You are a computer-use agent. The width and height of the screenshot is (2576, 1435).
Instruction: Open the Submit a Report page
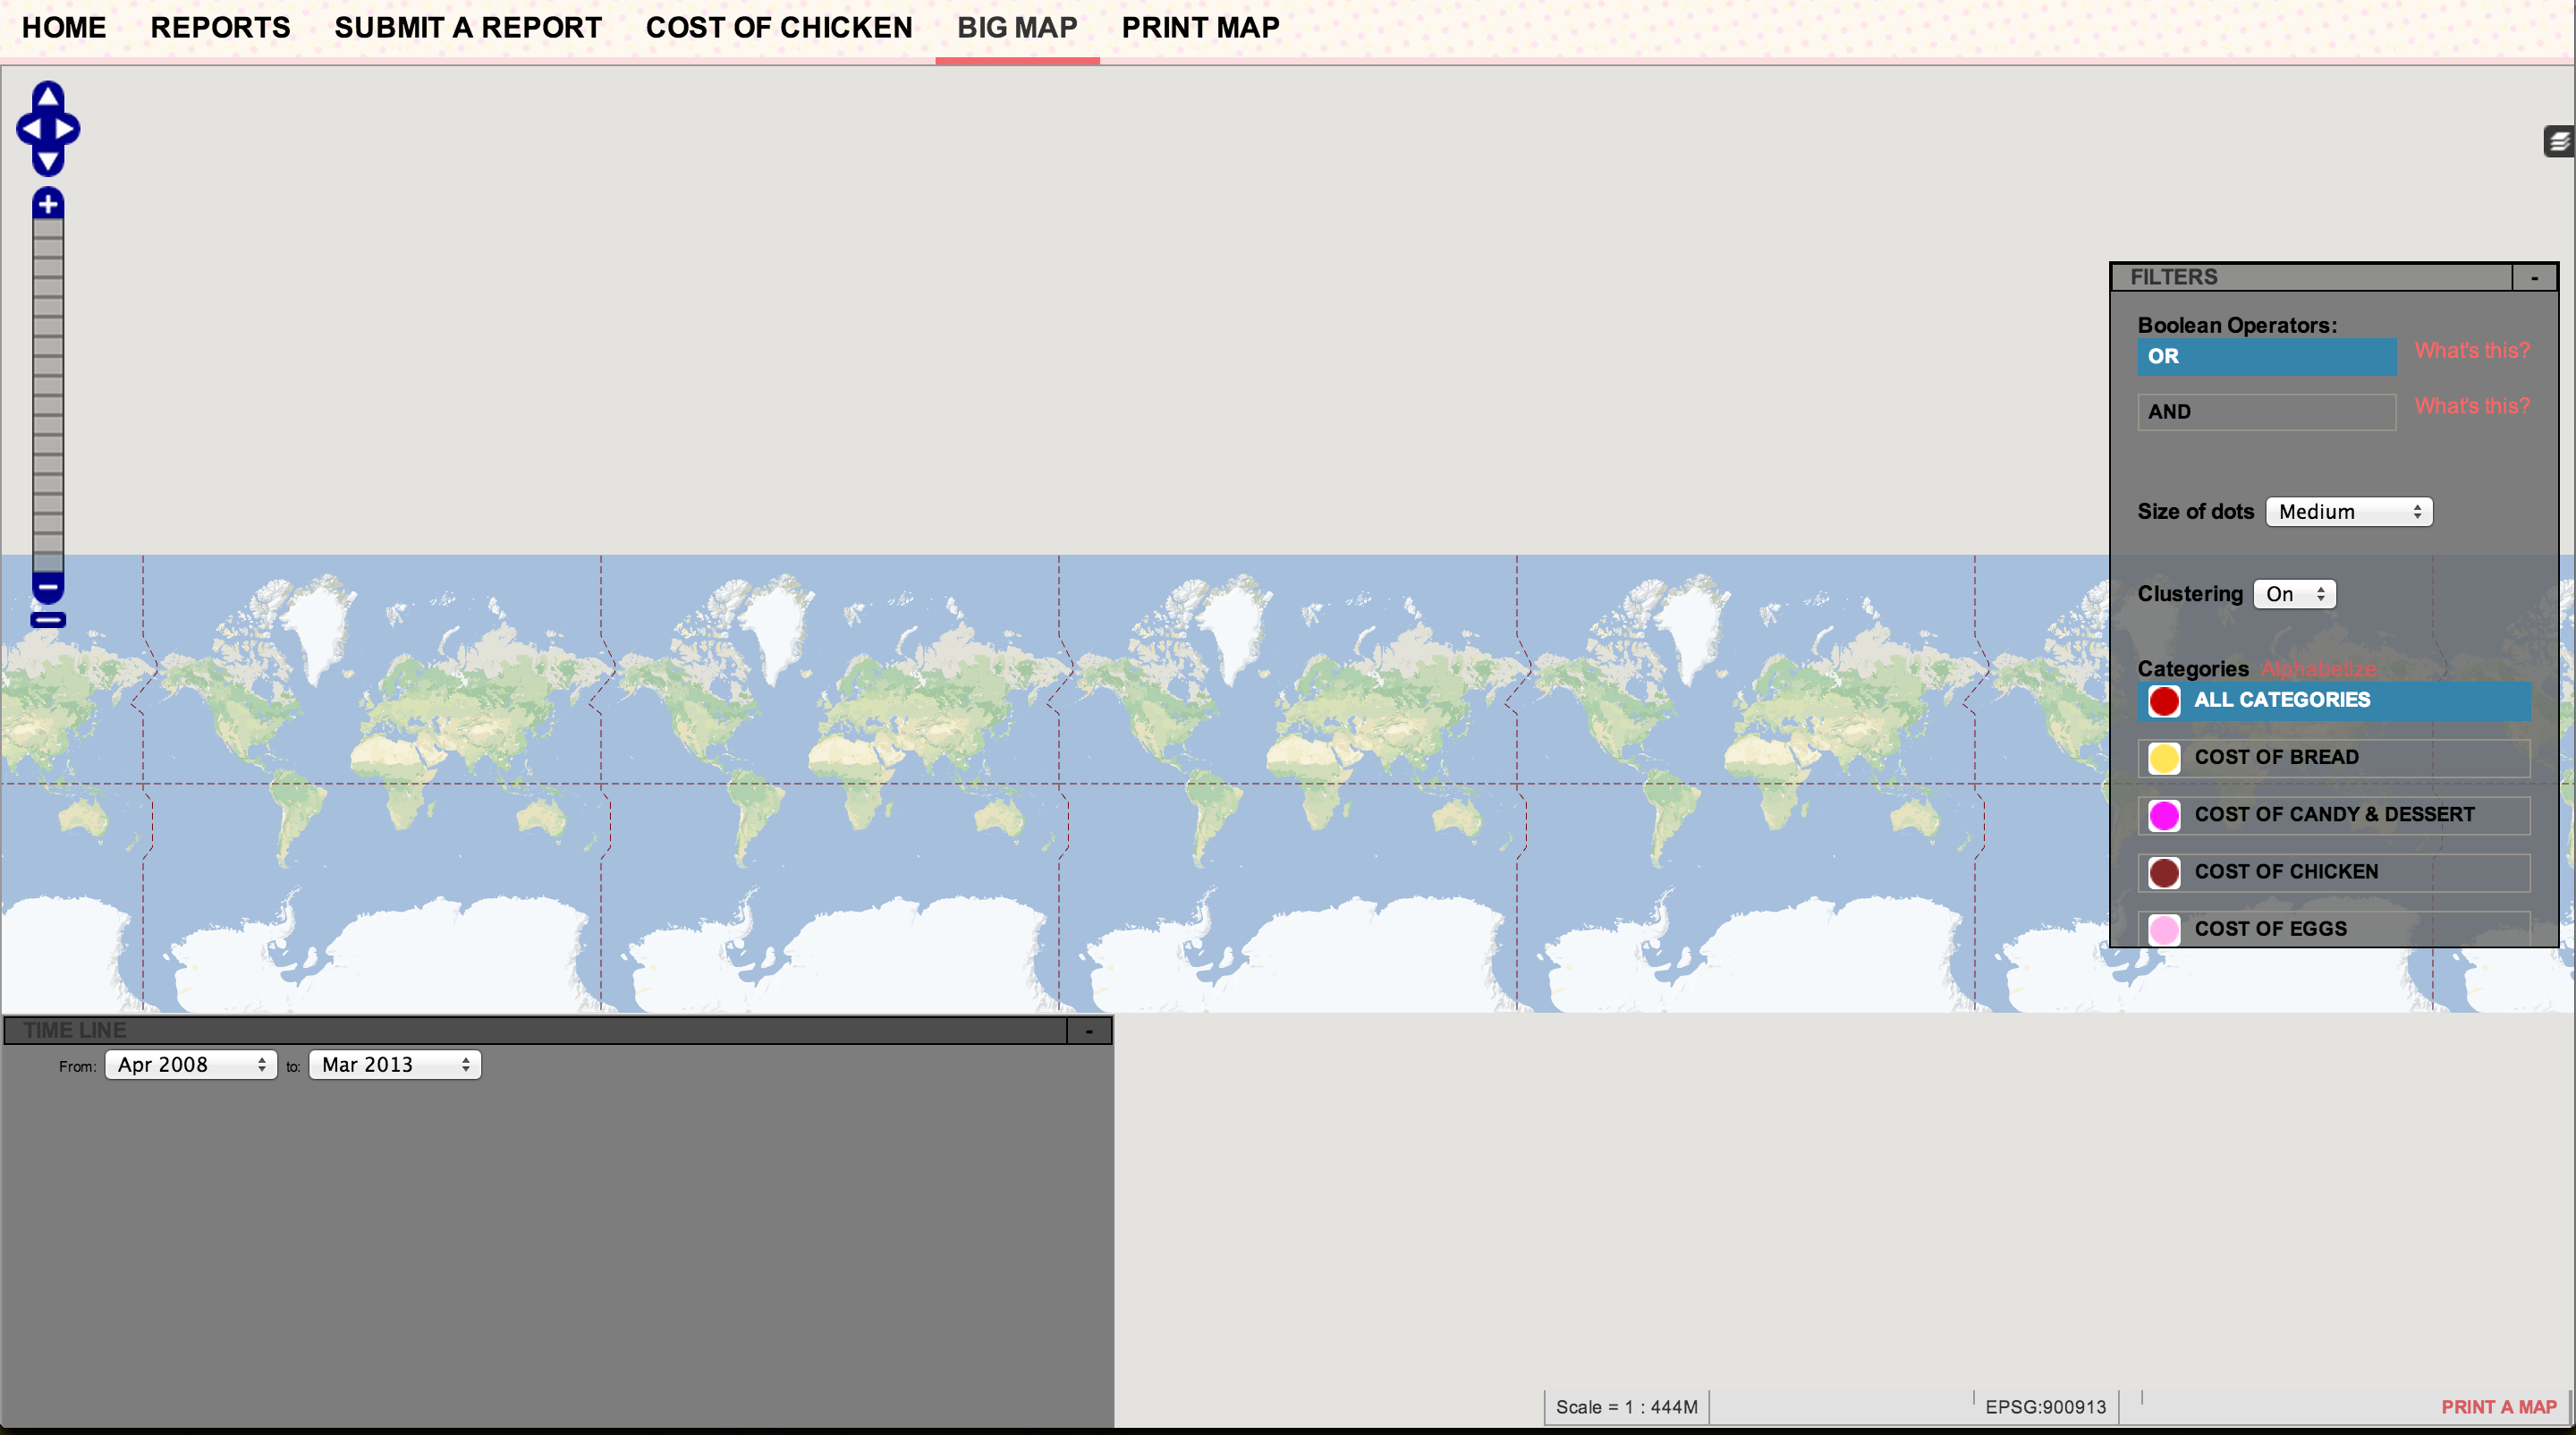coord(468,28)
